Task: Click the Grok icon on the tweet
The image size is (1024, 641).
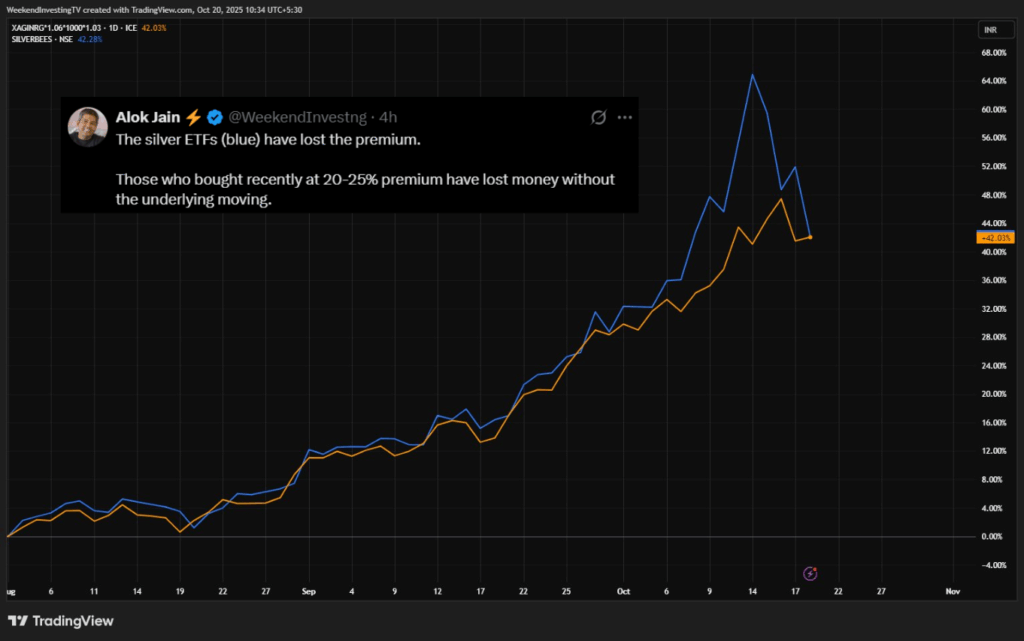Action: tap(599, 117)
